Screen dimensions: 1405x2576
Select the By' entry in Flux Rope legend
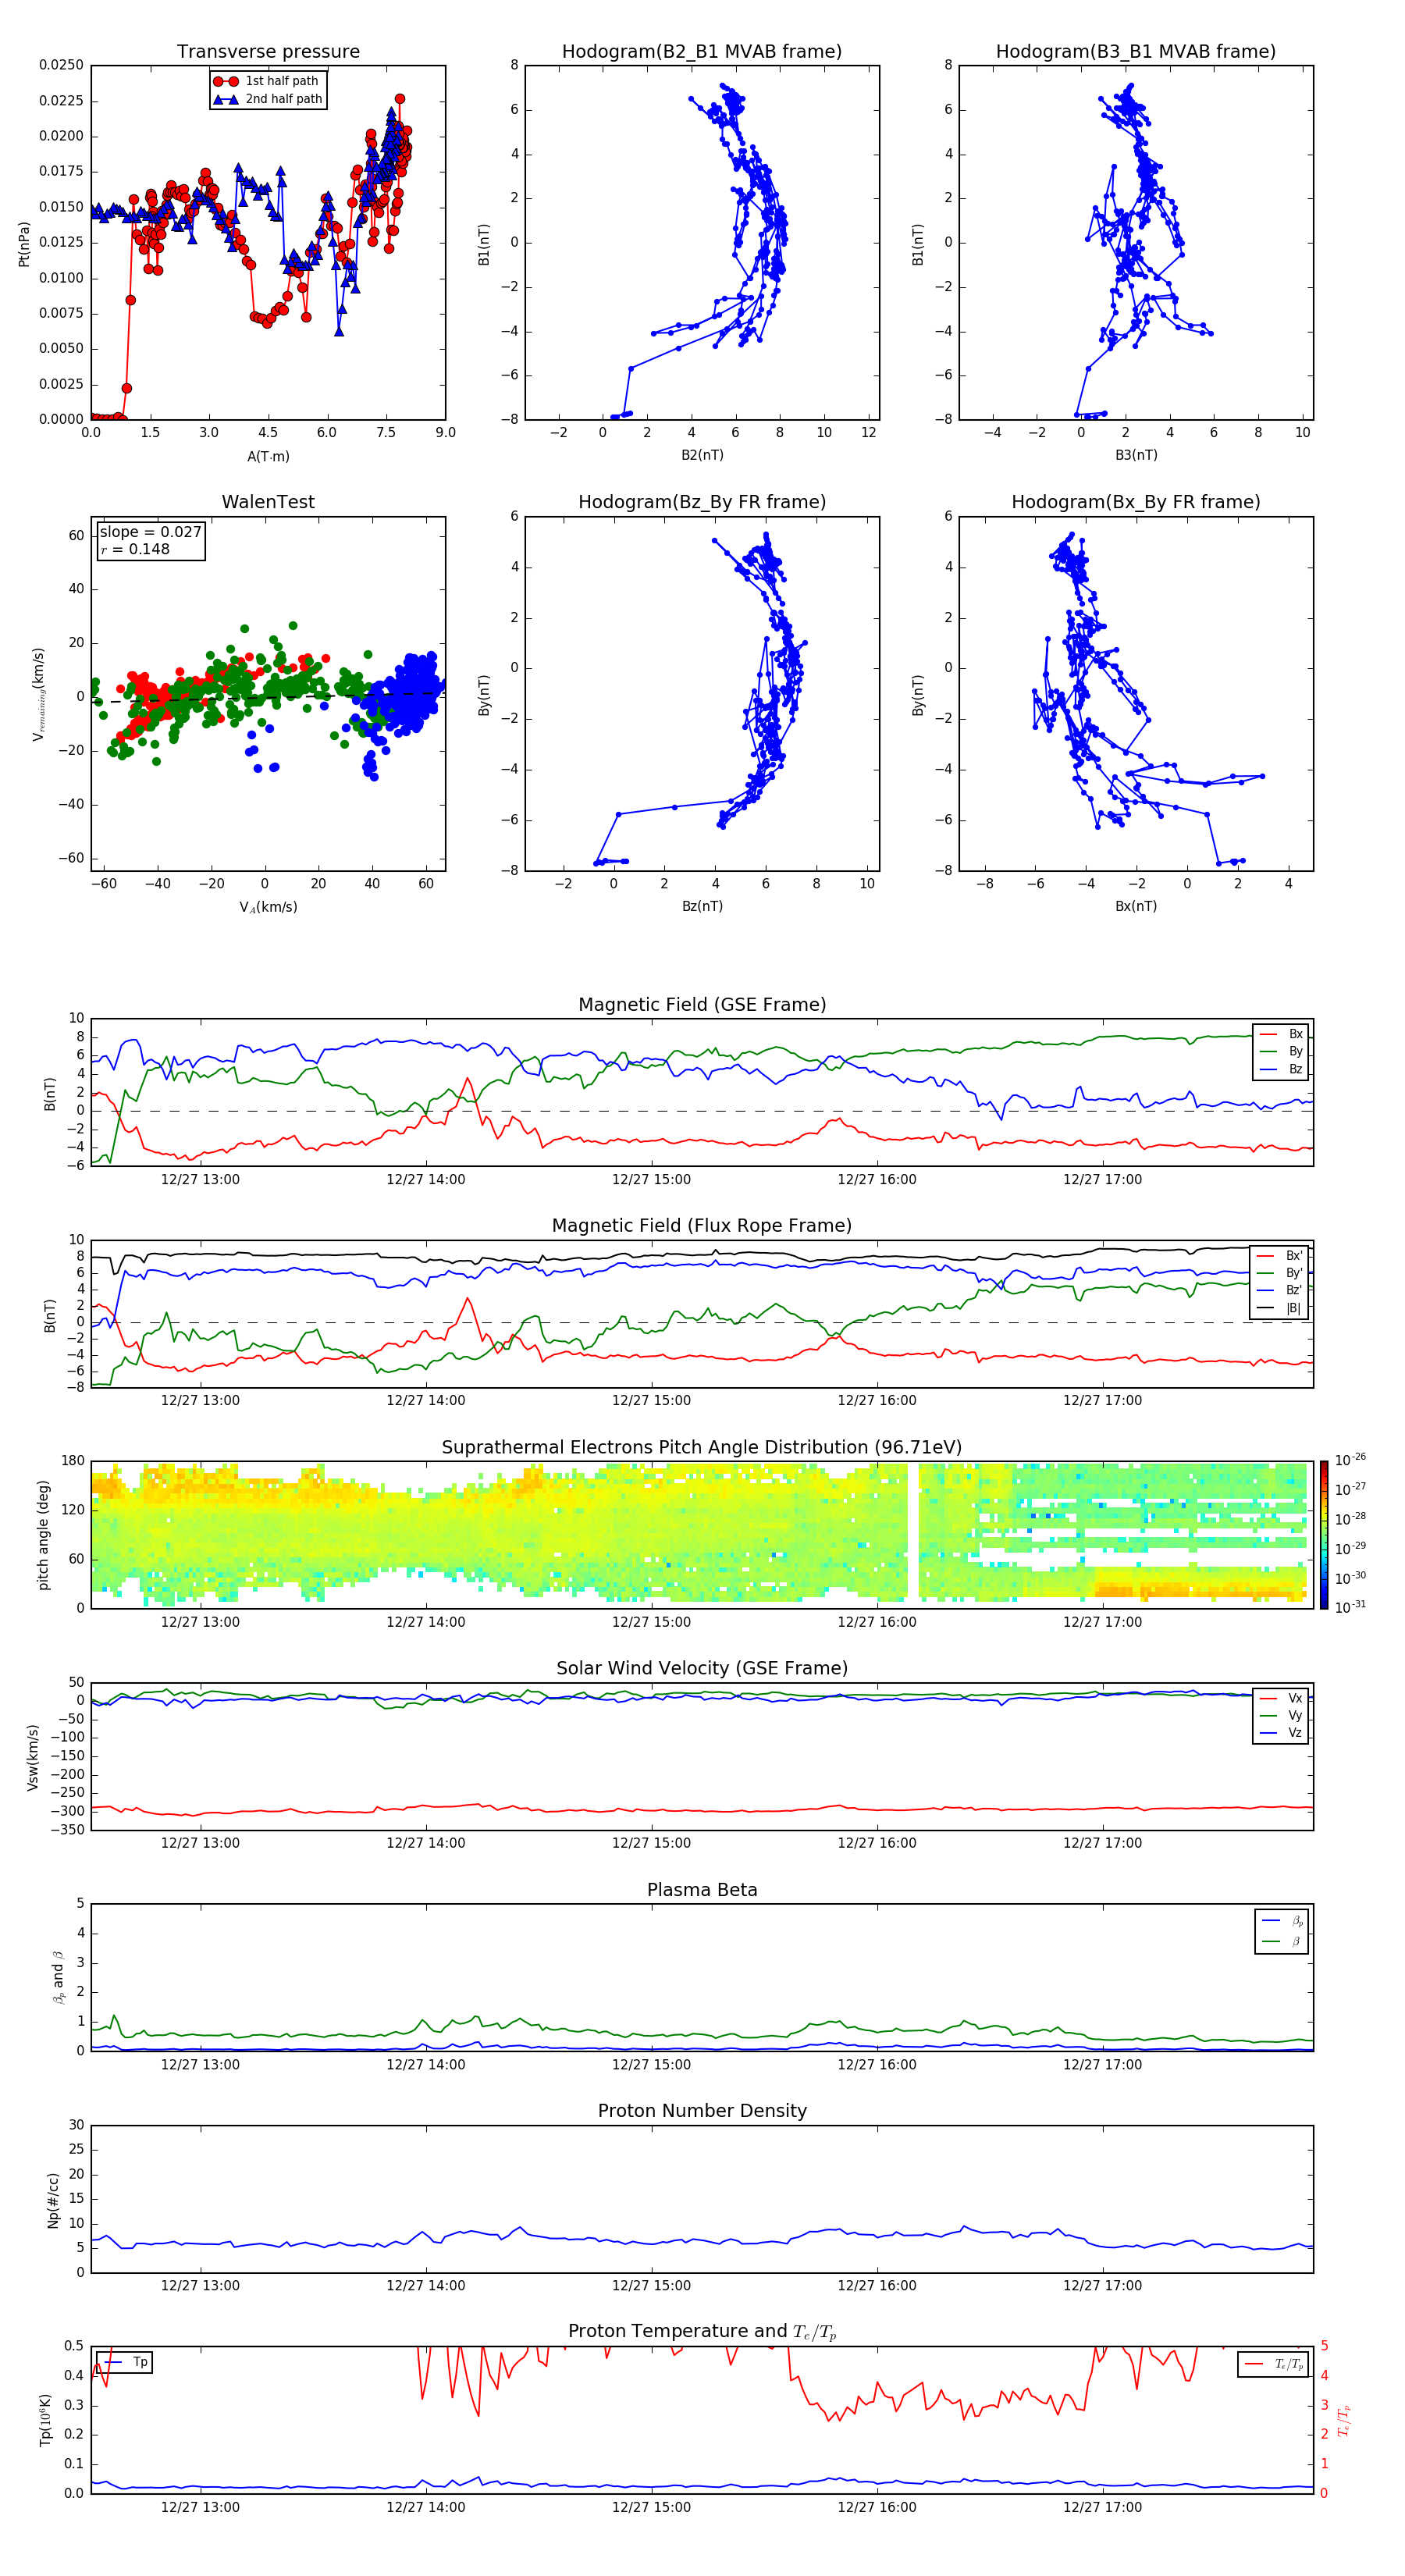[1280, 1273]
